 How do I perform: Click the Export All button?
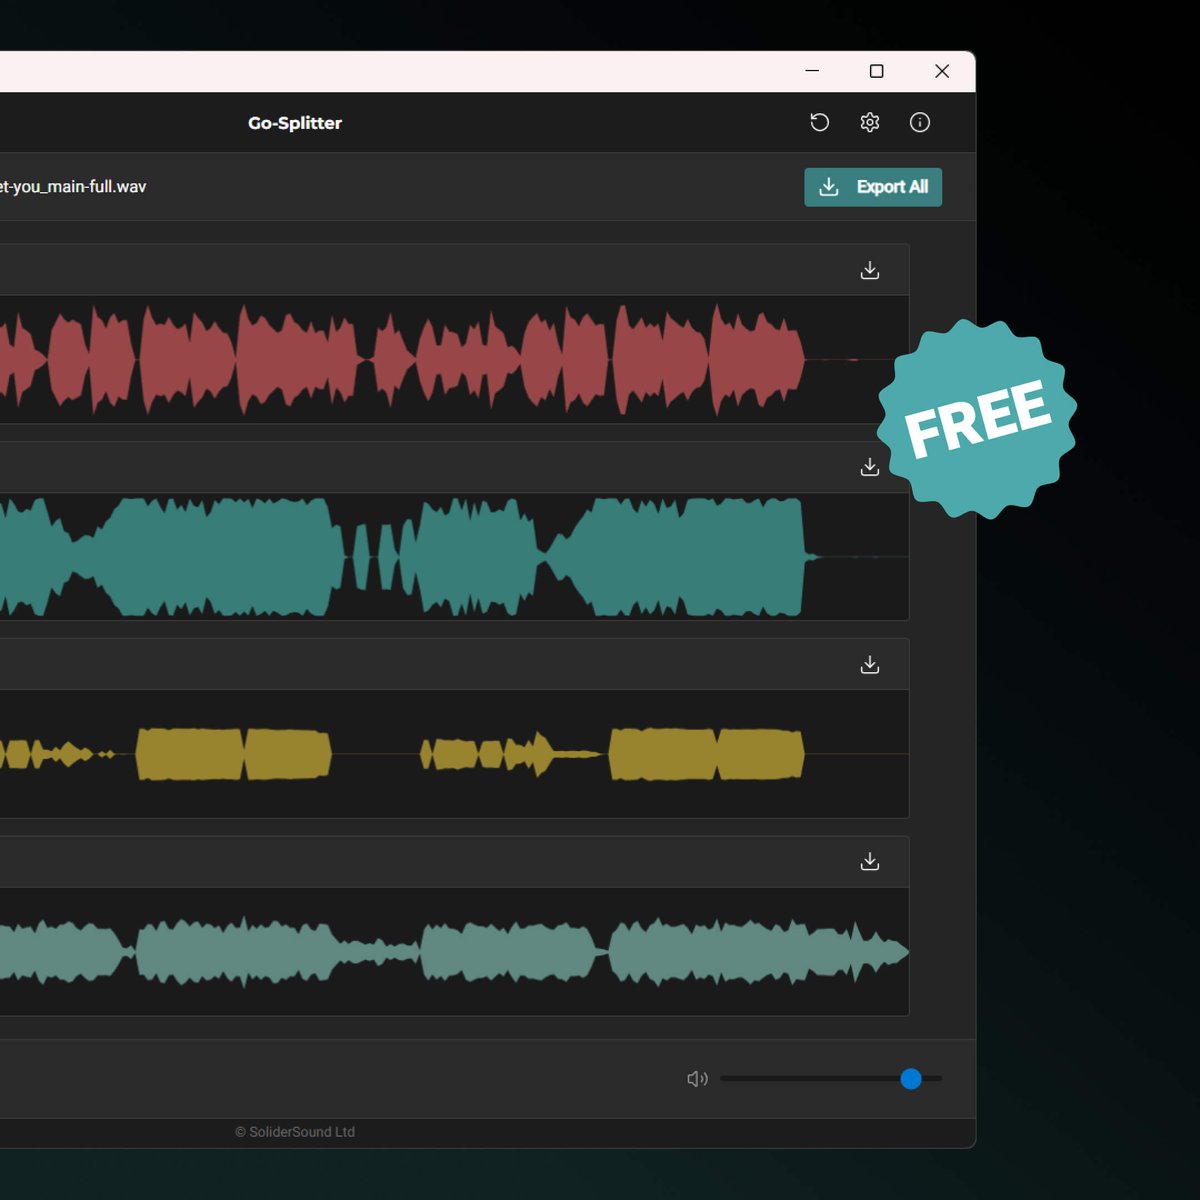873,187
